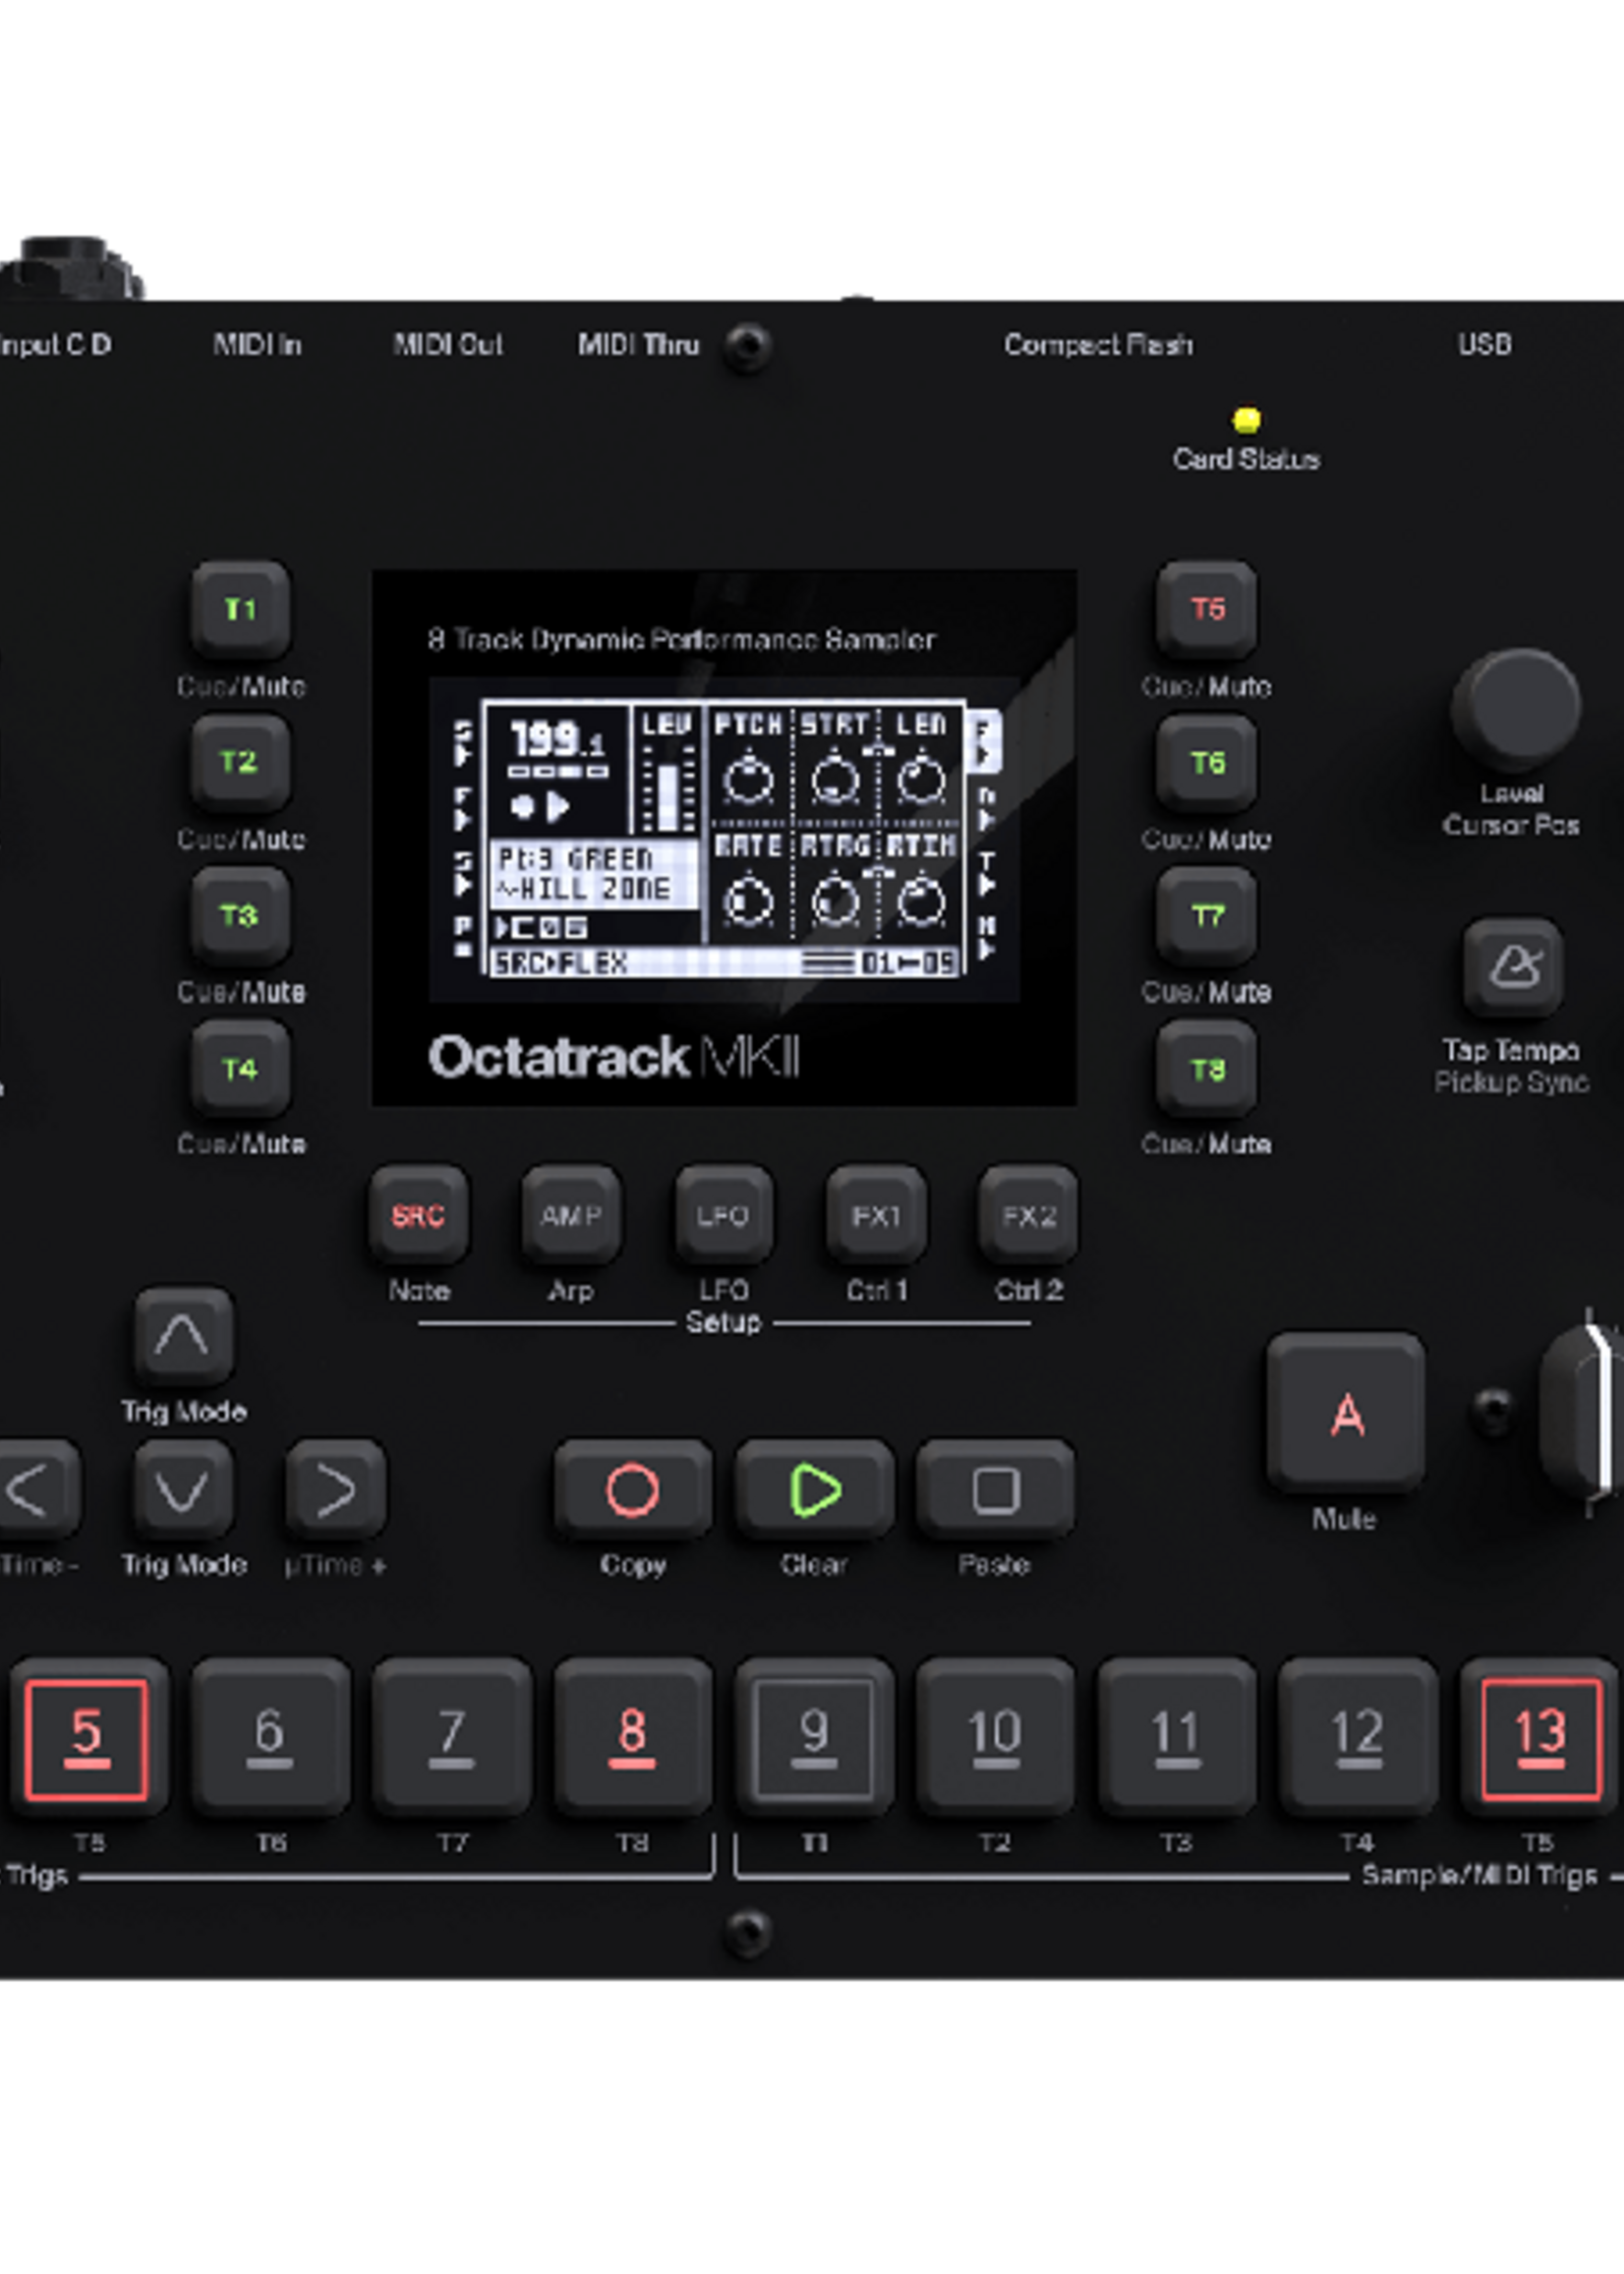
Task: Open the FX2 parameter page
Action: 1029,1215
